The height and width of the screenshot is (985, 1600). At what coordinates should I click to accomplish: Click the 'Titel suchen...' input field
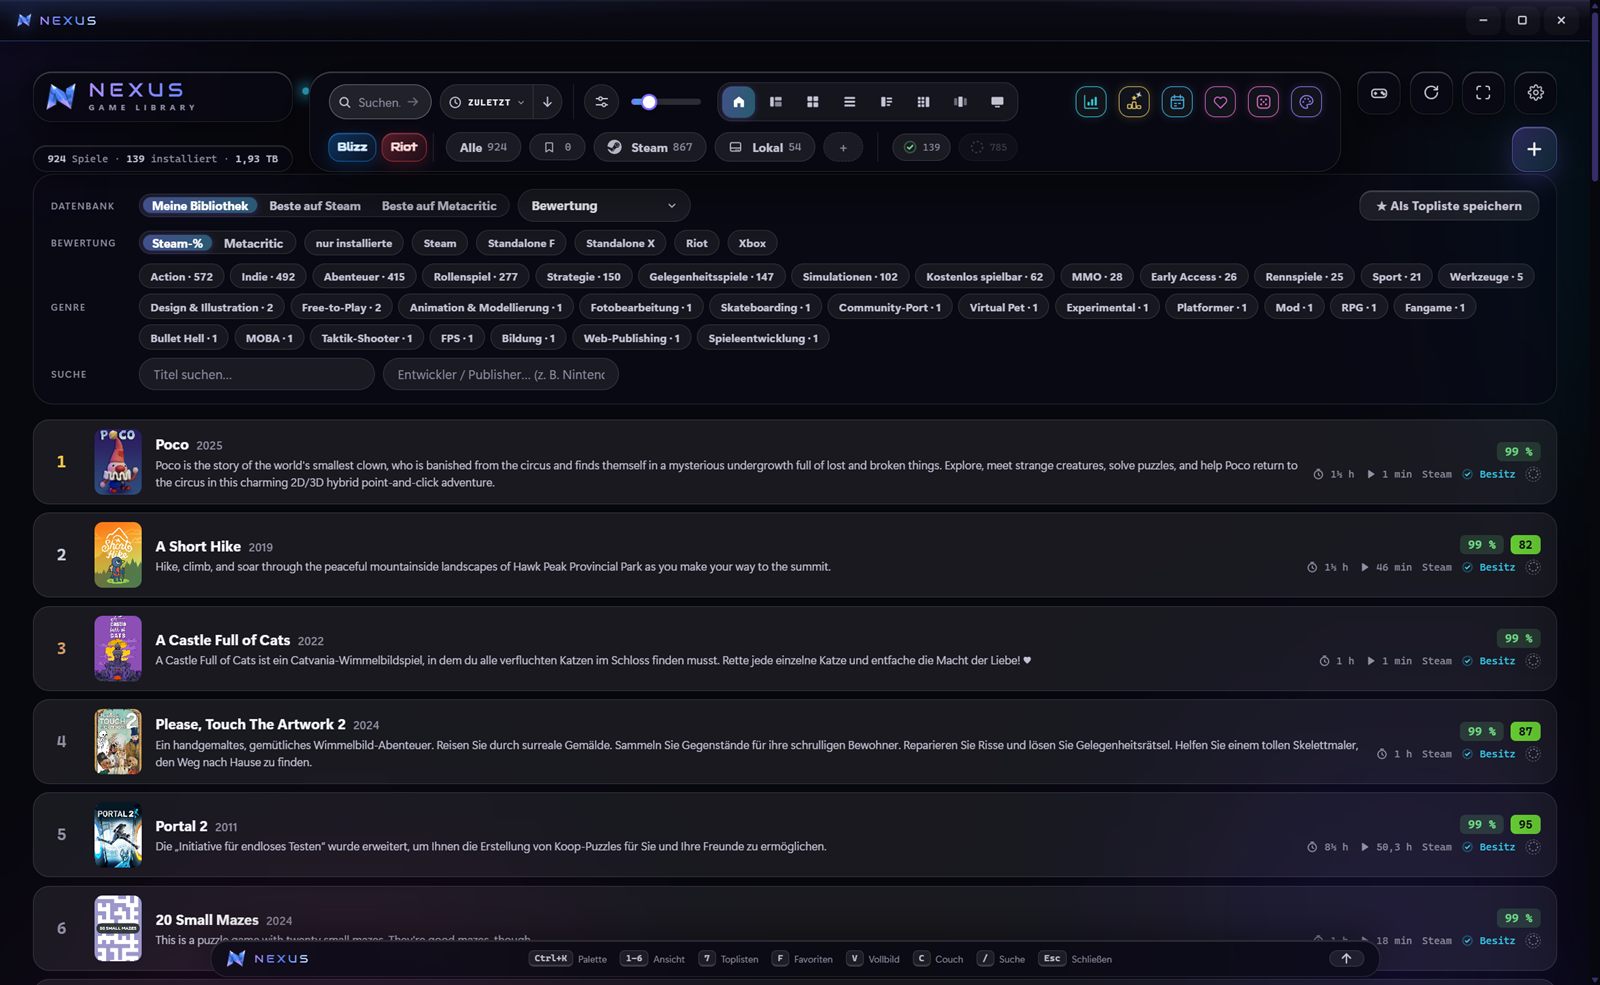pyautogui.click(x=257, y=374)
